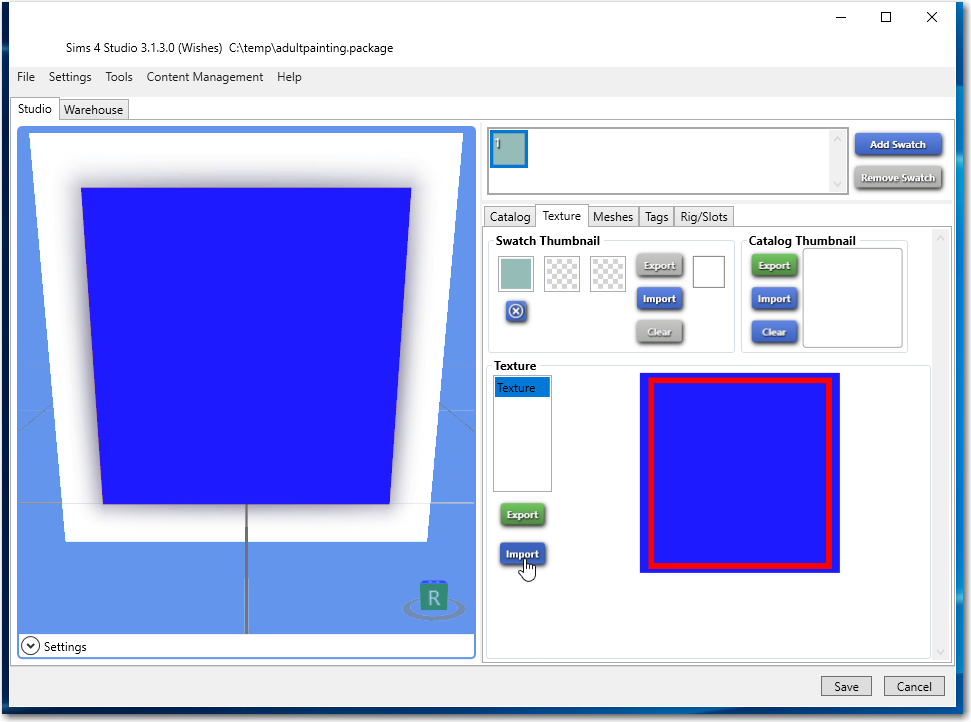Click the blue Import button under Texture
The height and width of the screenshot is (722, 971).
coord(522,554)
